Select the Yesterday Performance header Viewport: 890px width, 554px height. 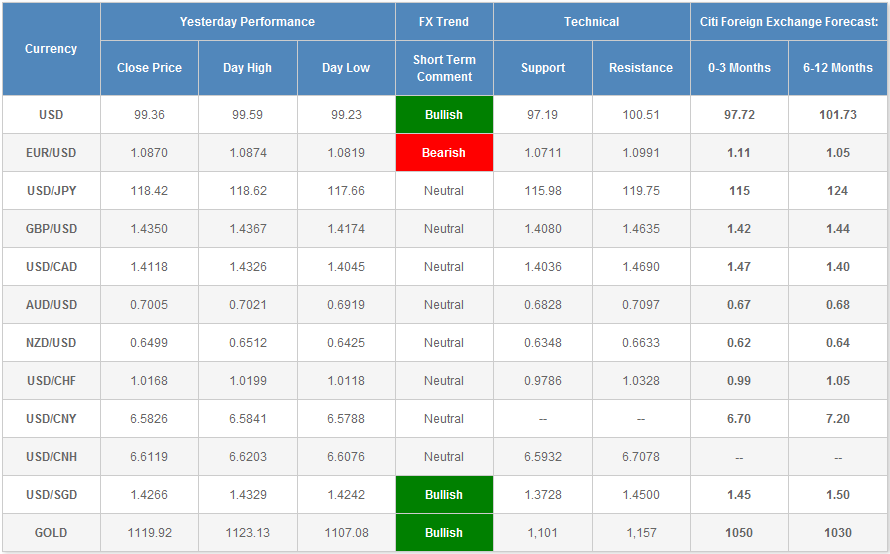pos(247,22)
